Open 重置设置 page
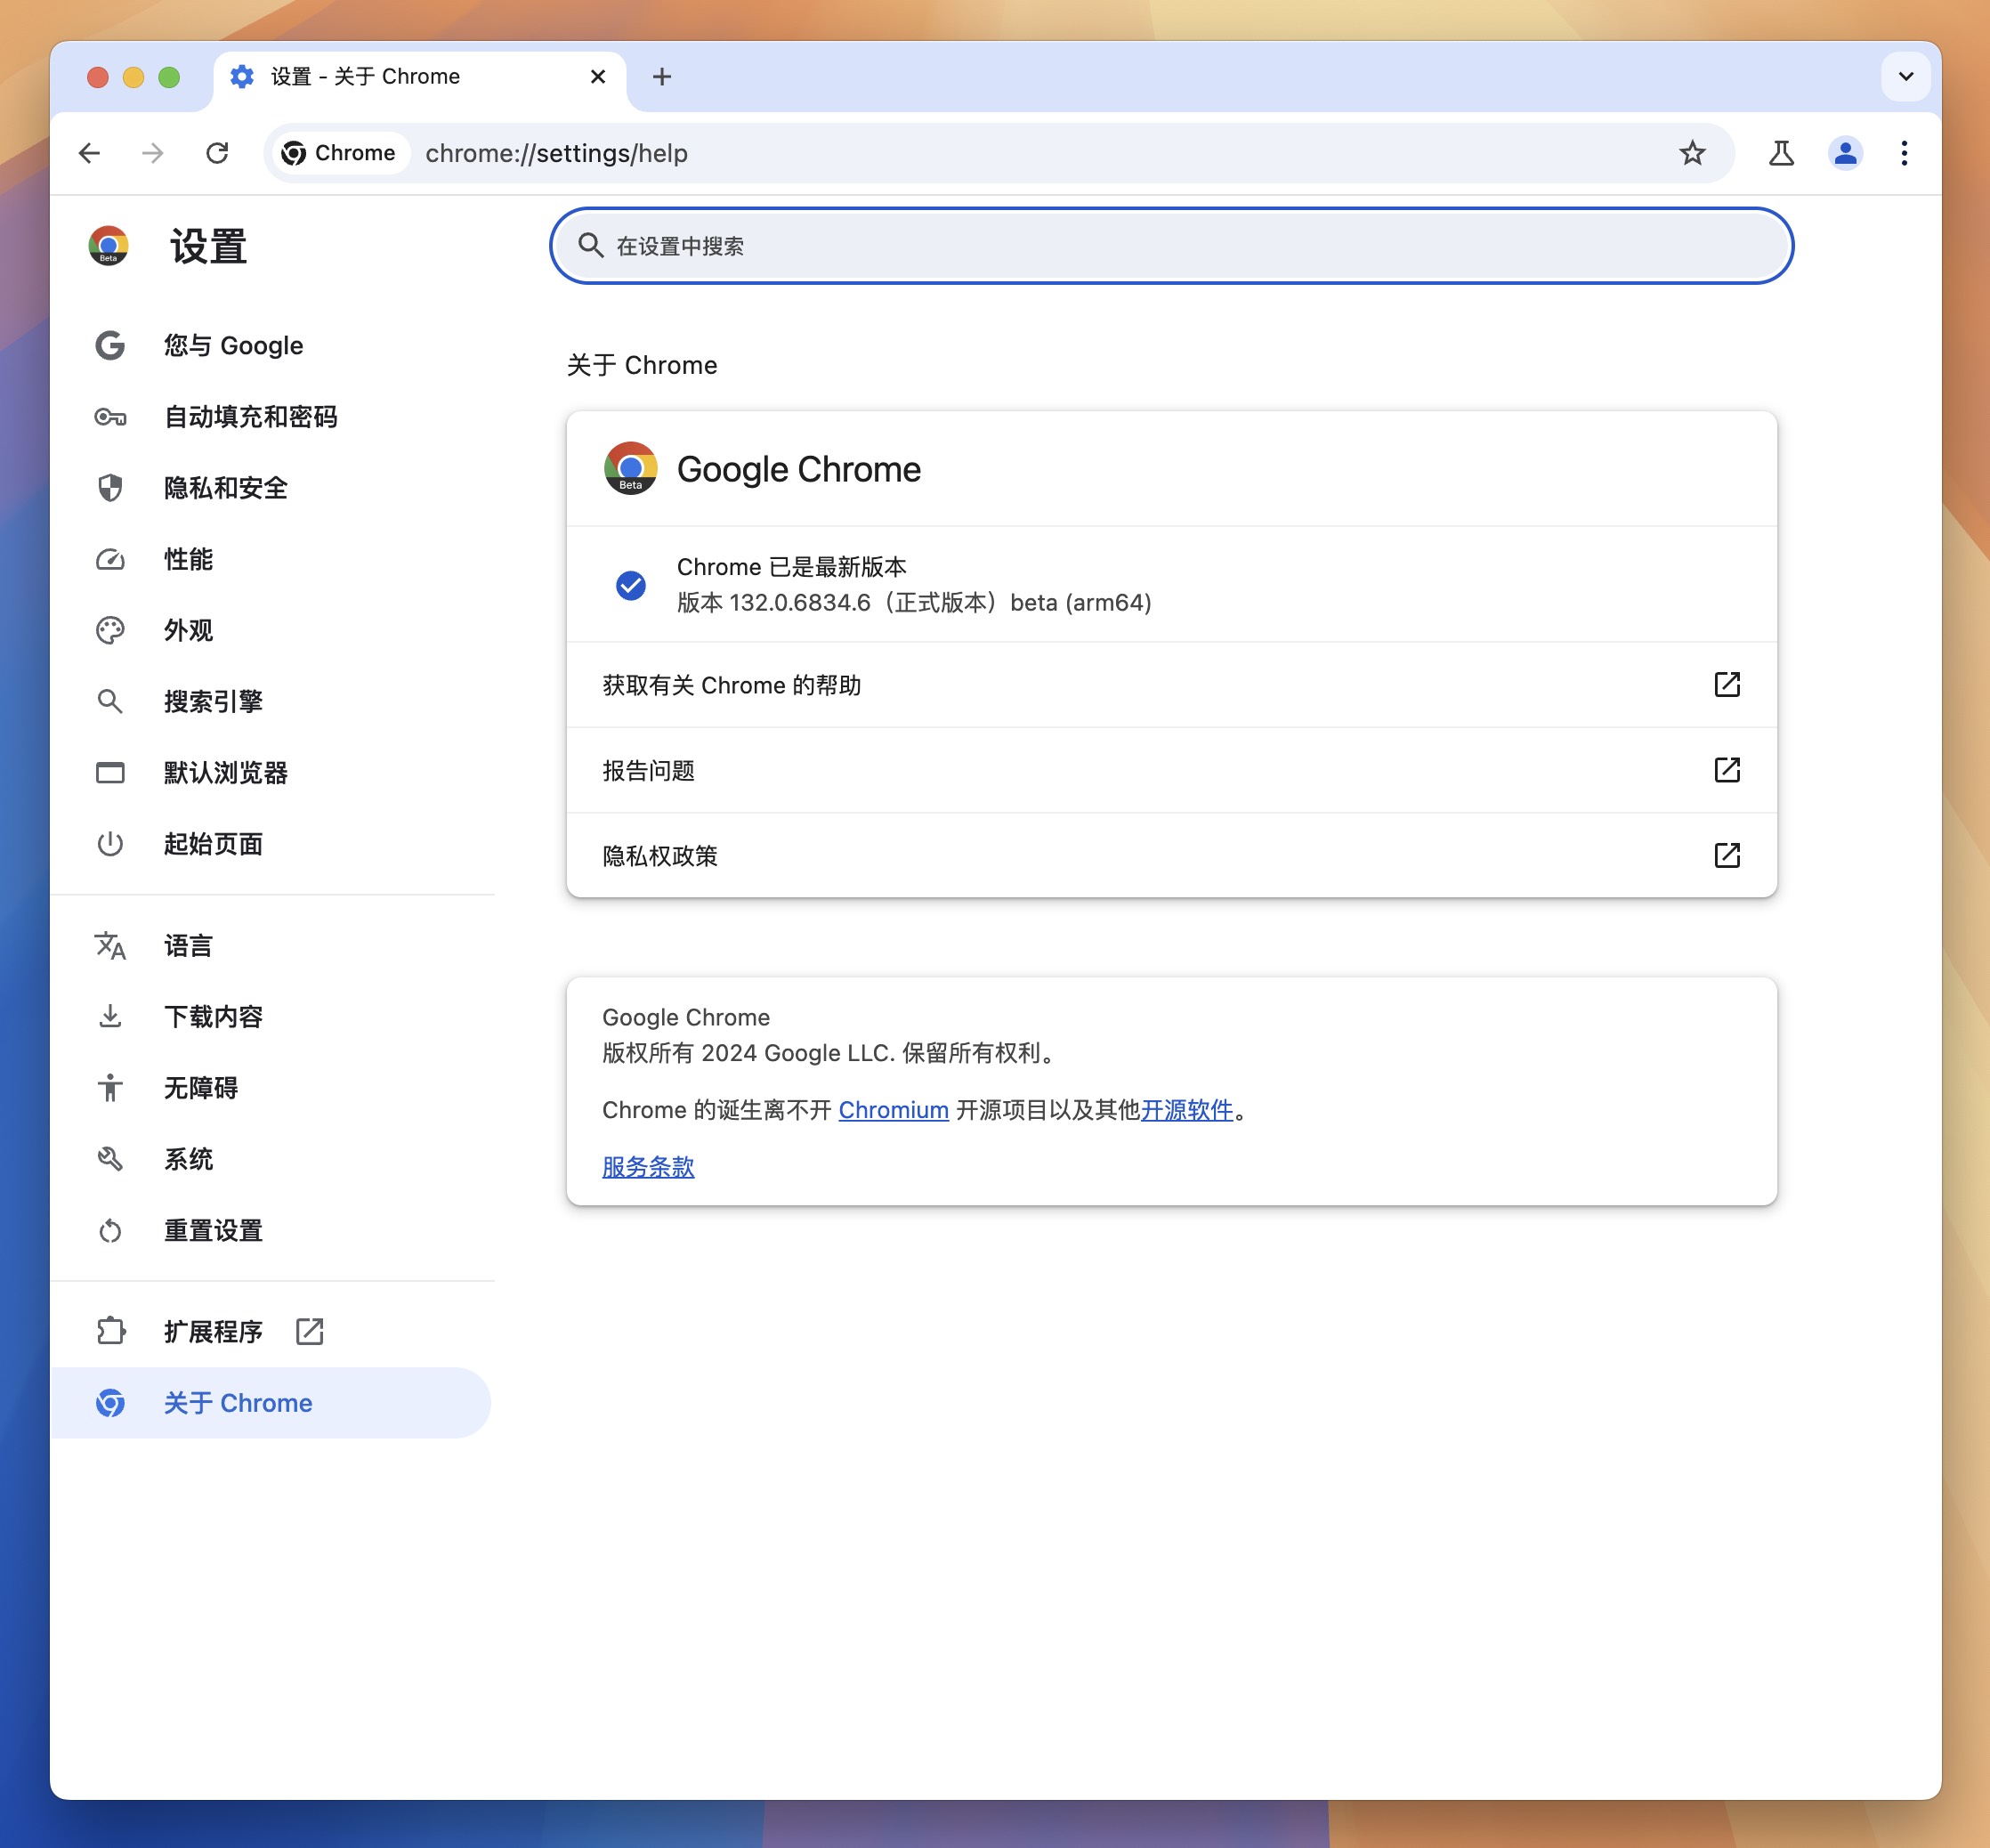The height and width of the screenshot is (1848, 1990). click(271, 1231)
